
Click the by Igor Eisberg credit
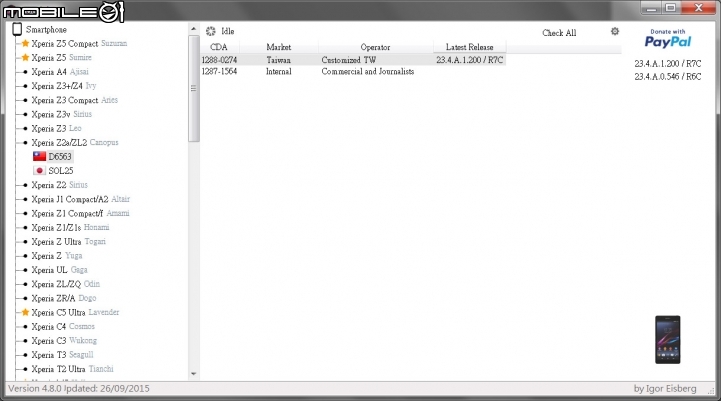click(665, 389)
